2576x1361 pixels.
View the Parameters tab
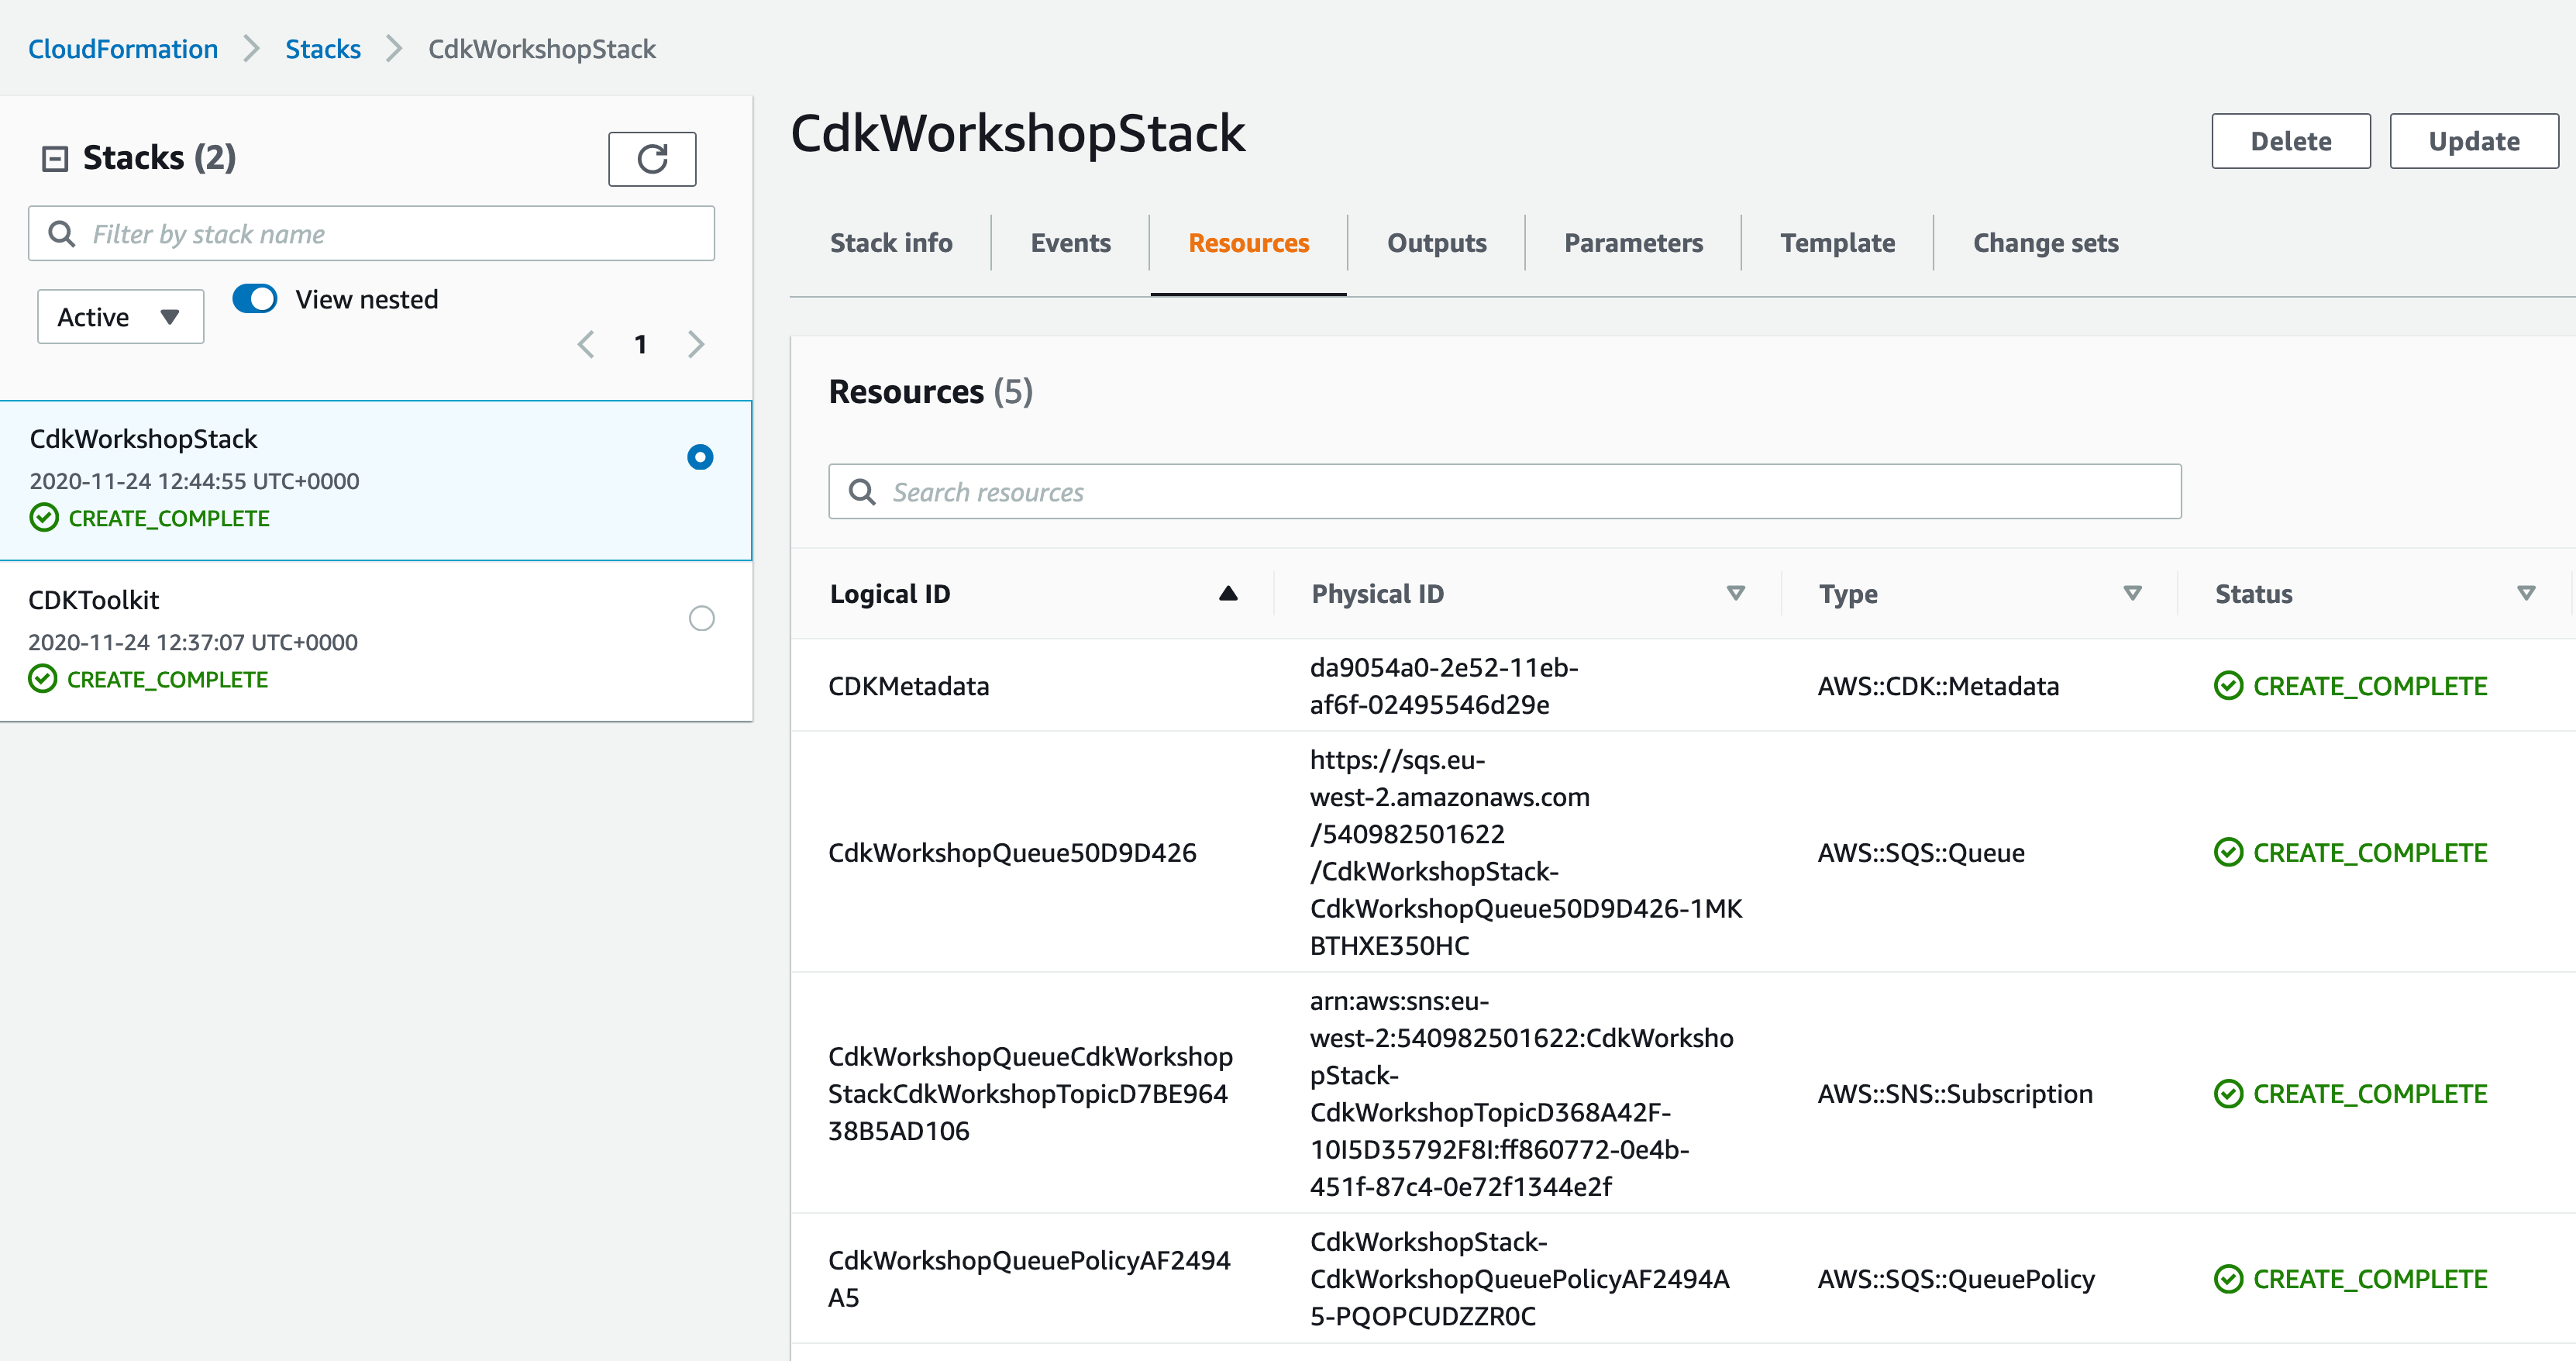coord(1633,243)
